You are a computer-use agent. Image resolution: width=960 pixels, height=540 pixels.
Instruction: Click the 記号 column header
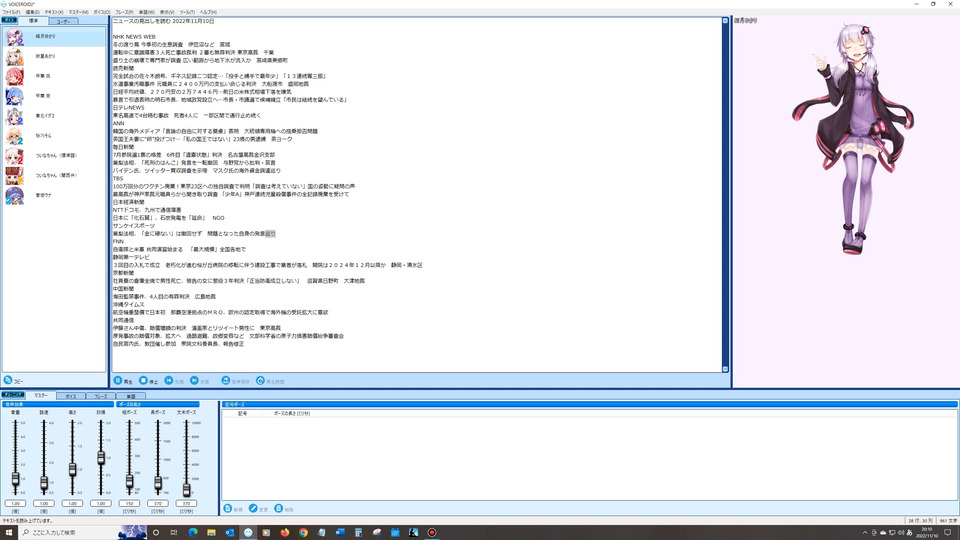tap(242, 414)
